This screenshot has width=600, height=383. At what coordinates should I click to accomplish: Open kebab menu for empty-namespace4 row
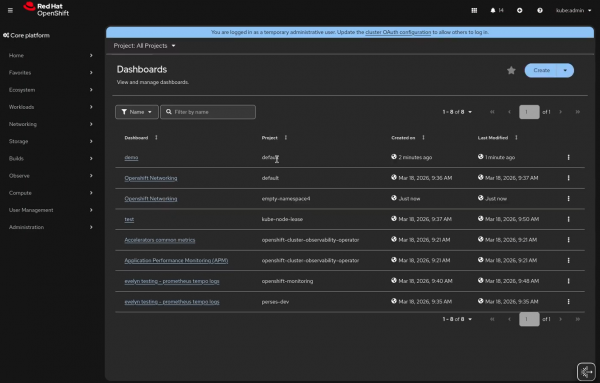click(569, 199)
